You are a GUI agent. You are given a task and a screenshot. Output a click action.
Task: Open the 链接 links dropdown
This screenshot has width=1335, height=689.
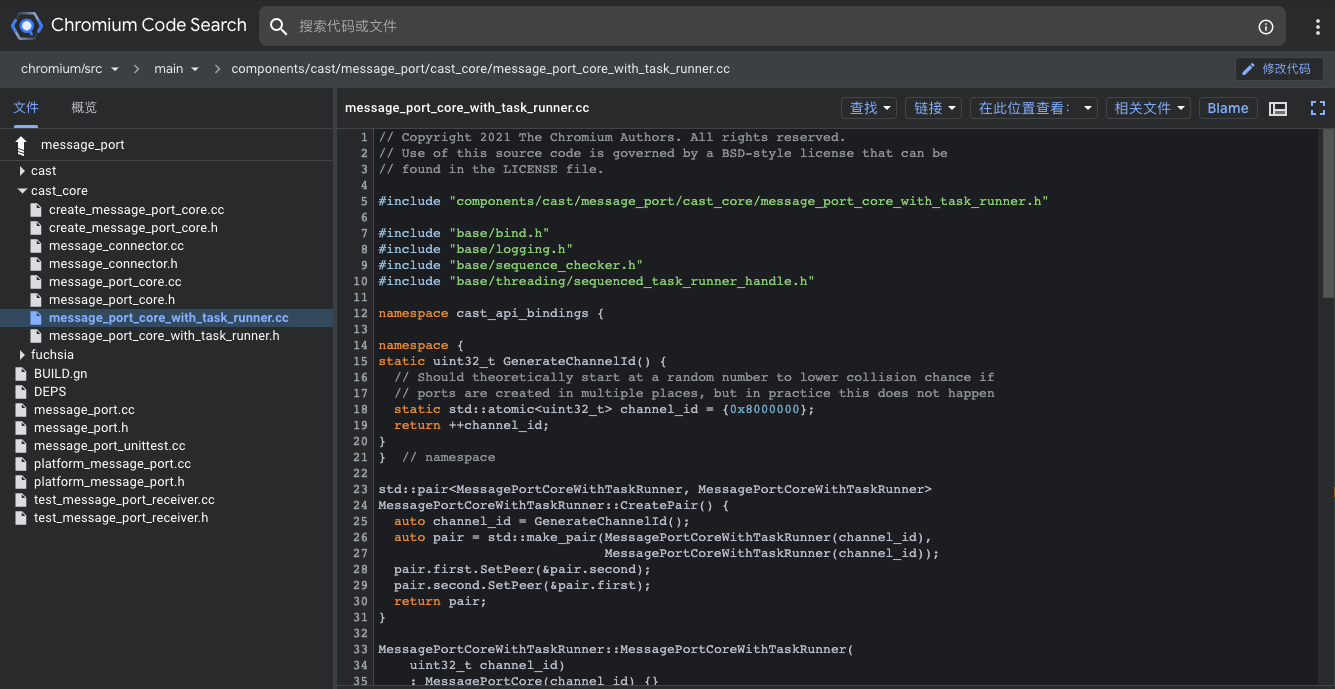[x=935, y=108]
